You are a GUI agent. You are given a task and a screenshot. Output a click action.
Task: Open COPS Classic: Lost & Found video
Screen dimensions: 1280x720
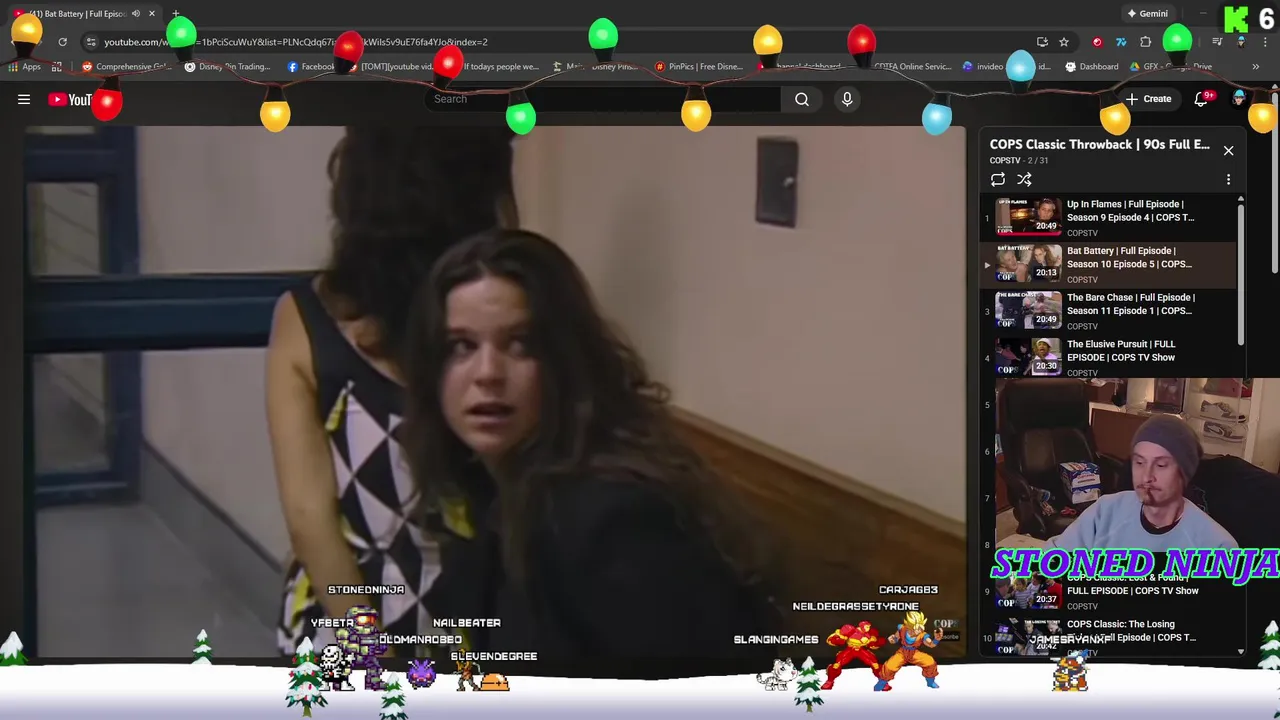click(x=1132, y=585)
